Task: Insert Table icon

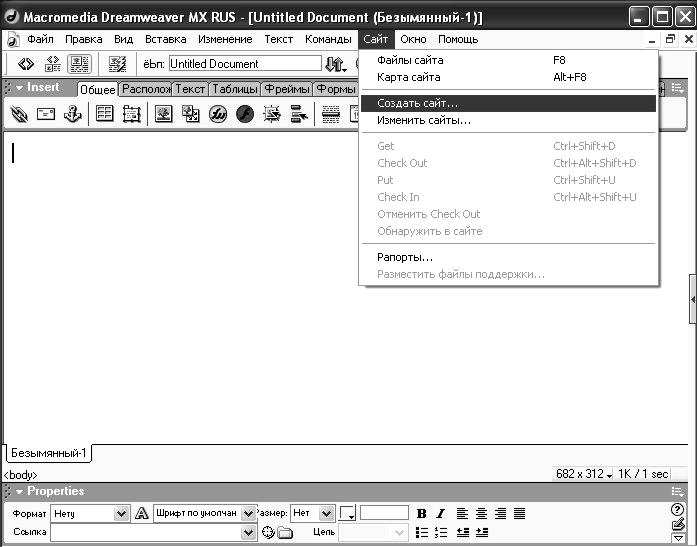Action: coord(104,114)
